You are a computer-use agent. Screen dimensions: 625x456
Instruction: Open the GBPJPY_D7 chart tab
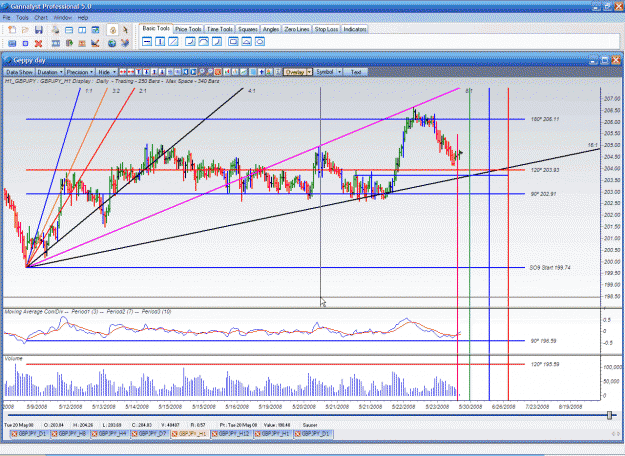(151, 434)
